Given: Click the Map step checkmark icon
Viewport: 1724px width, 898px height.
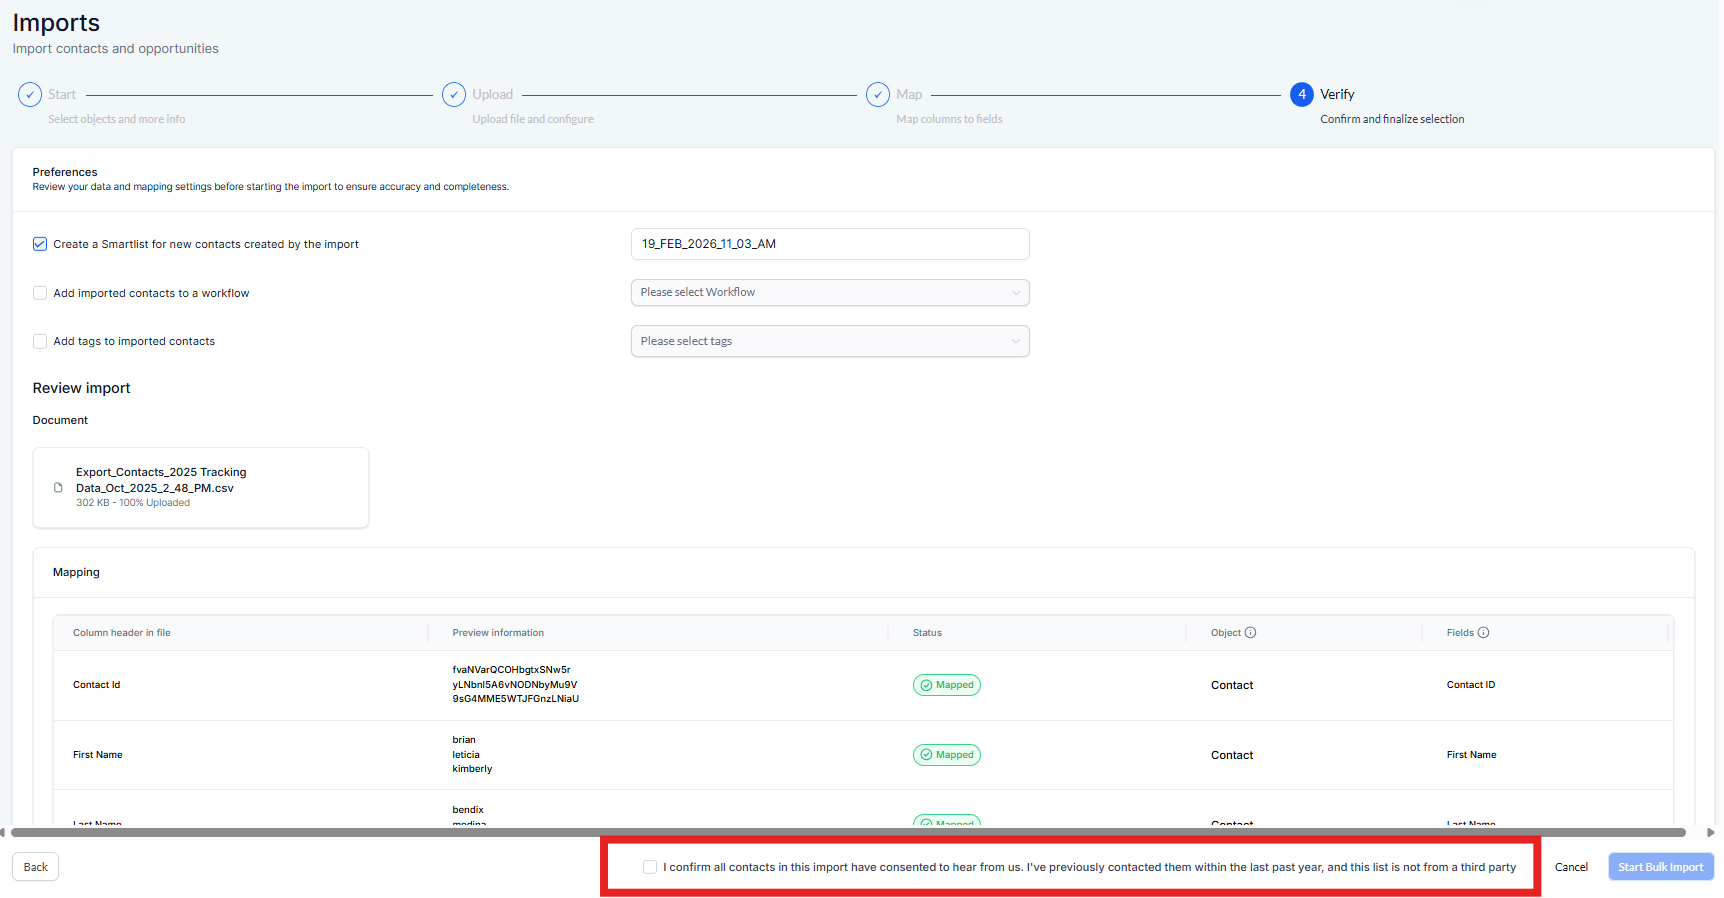Looking at the screenshot, I should tap(878, 94).
